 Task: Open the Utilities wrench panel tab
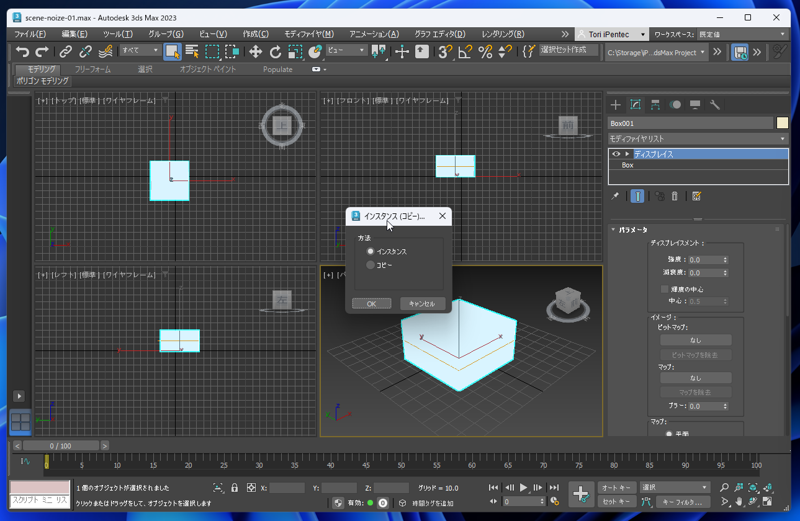(715, 105)
